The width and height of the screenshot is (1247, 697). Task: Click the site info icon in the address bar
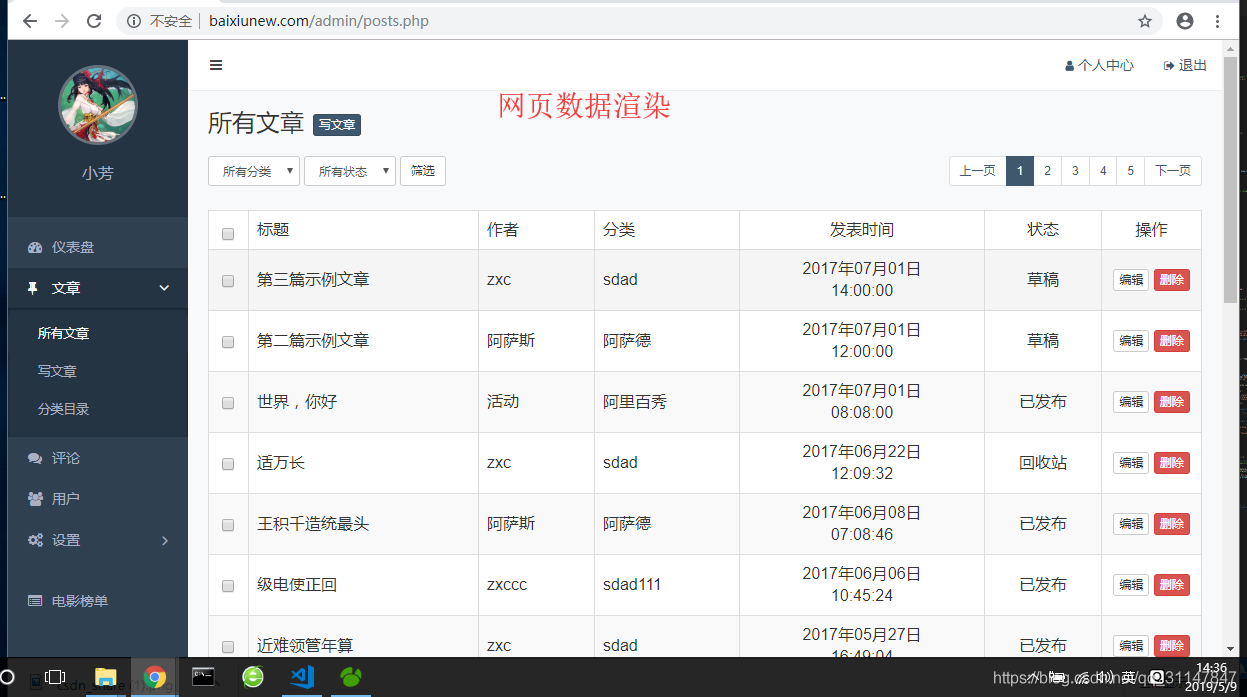pyautogui.click(x=134, y=21)
